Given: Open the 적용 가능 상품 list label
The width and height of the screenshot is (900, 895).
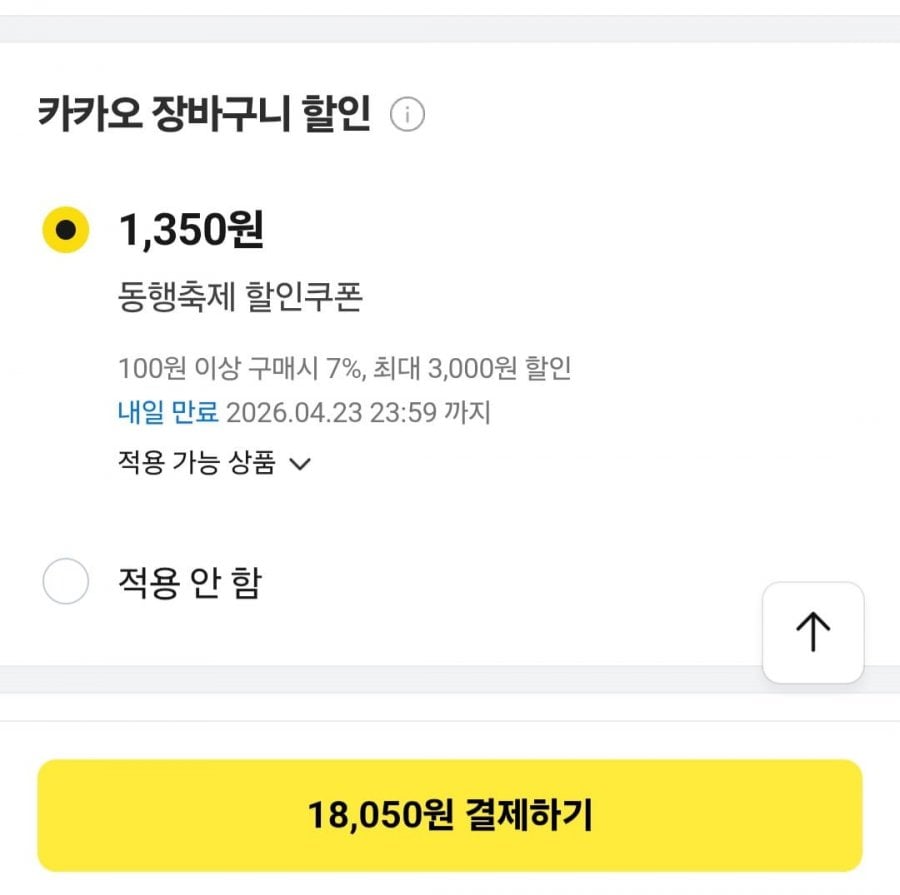Looking at the screenshot, I should (196, 463).
